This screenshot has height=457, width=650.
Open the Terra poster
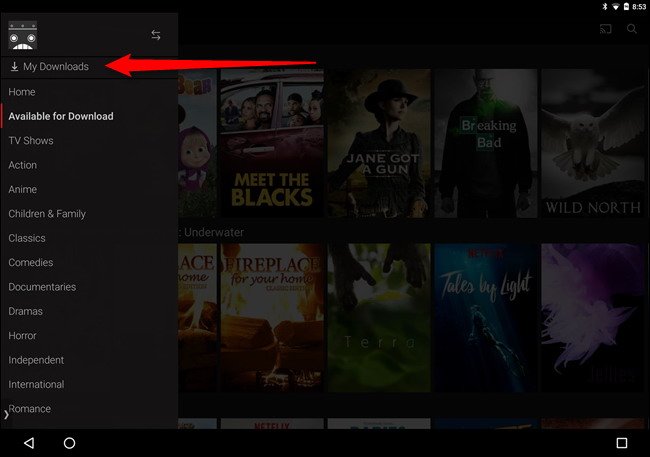click(x=379, y=318)
